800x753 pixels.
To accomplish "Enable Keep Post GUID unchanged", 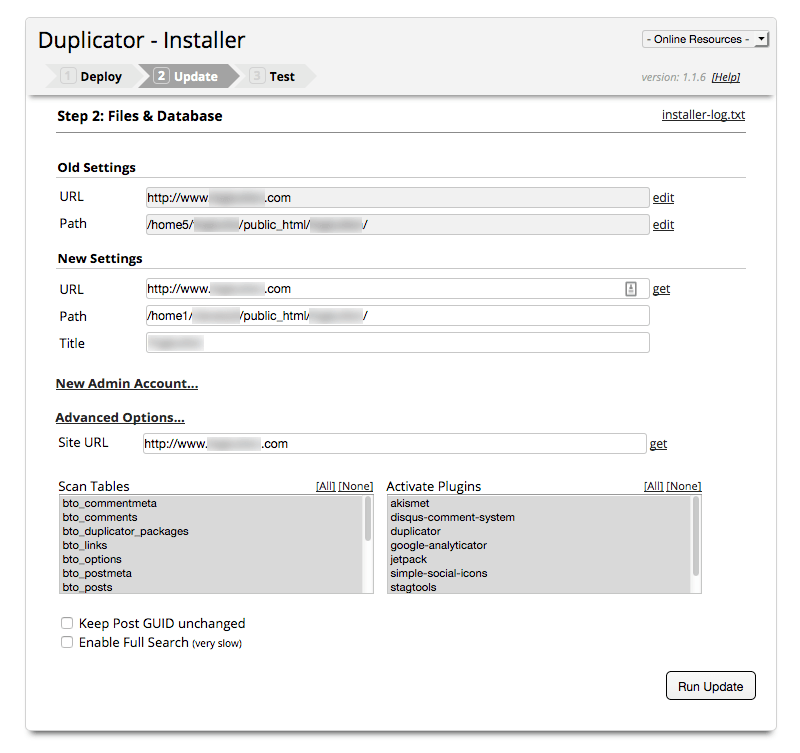I will click(67, 623).
